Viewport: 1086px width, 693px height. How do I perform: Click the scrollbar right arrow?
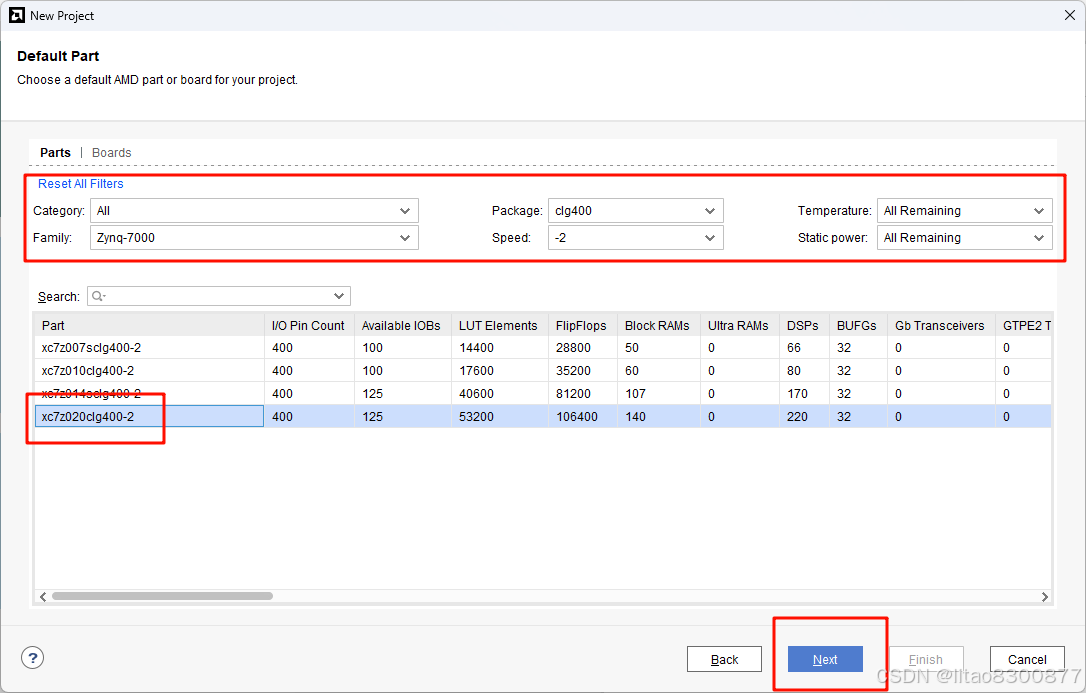pyautogui.click(x=1044, y=596)
